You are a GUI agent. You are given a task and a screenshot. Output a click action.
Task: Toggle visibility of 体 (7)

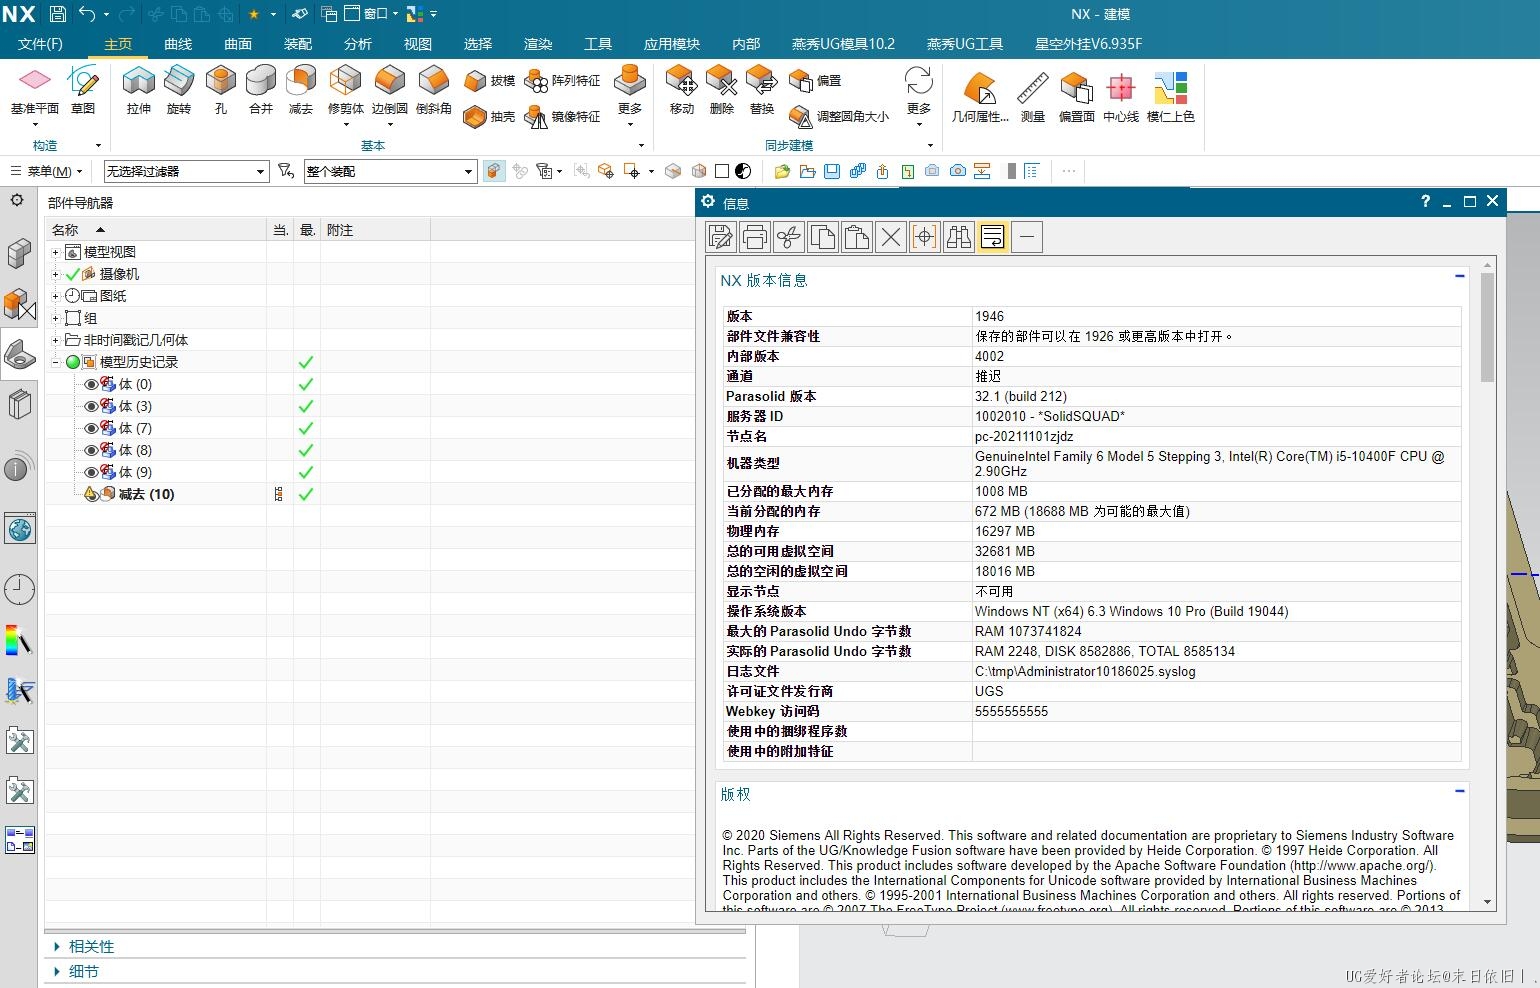(x=91, y=428)
